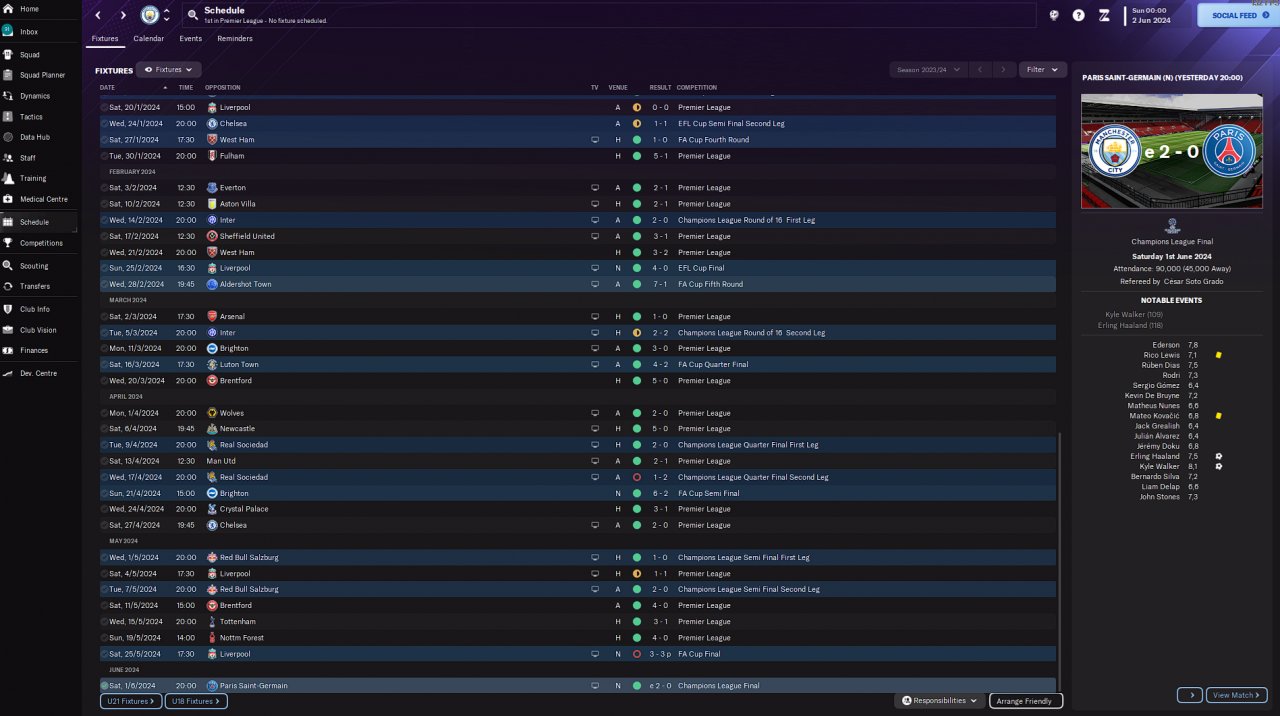The height and width of the screenshot is (716, 1280).
Task: Open the Finances sidebar icon
Action: (x=9, y=350)
